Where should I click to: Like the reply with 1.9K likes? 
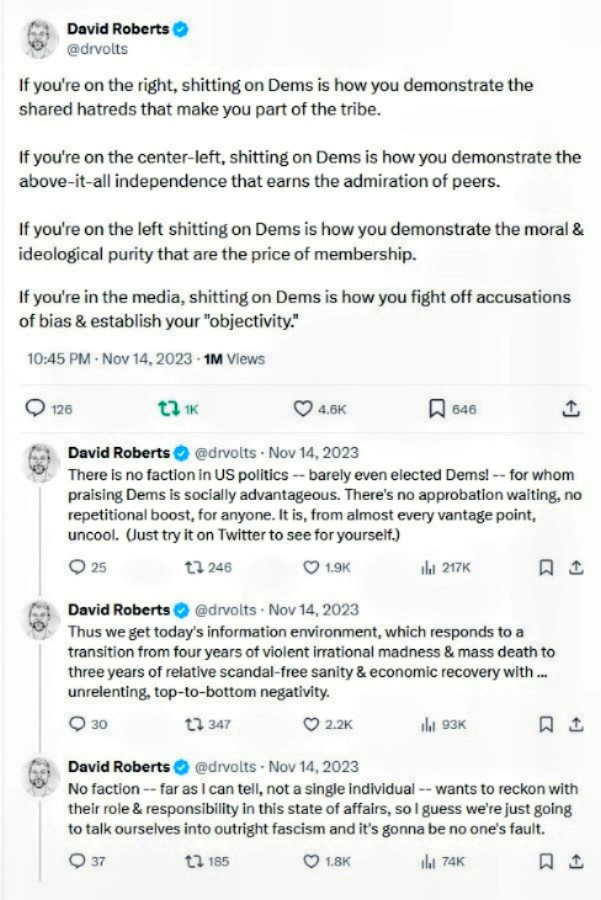[311, 567]
